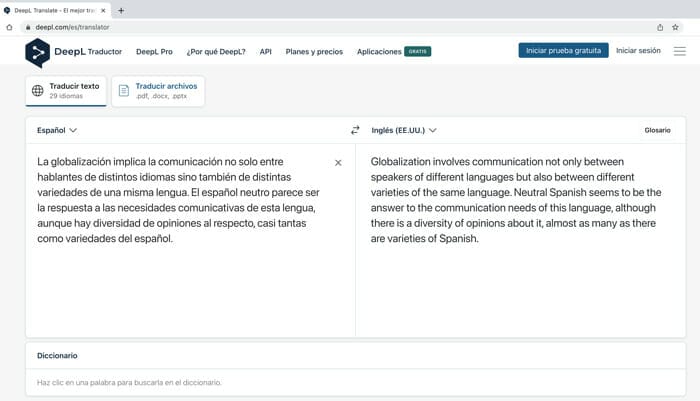Click the DeepL Traductor brand text
Image resolution: width=700 pixels, height=401 pixels.
[x=88, y=52]
